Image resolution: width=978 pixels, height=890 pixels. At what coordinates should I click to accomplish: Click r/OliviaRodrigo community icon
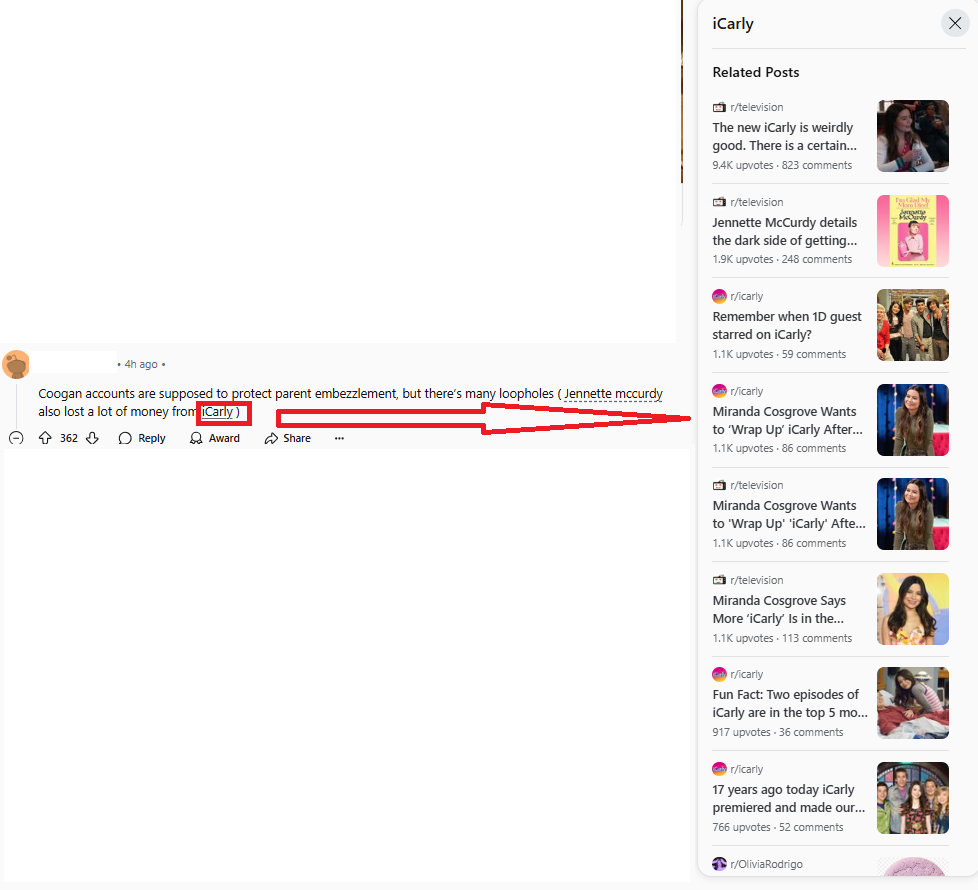[719, 864]
